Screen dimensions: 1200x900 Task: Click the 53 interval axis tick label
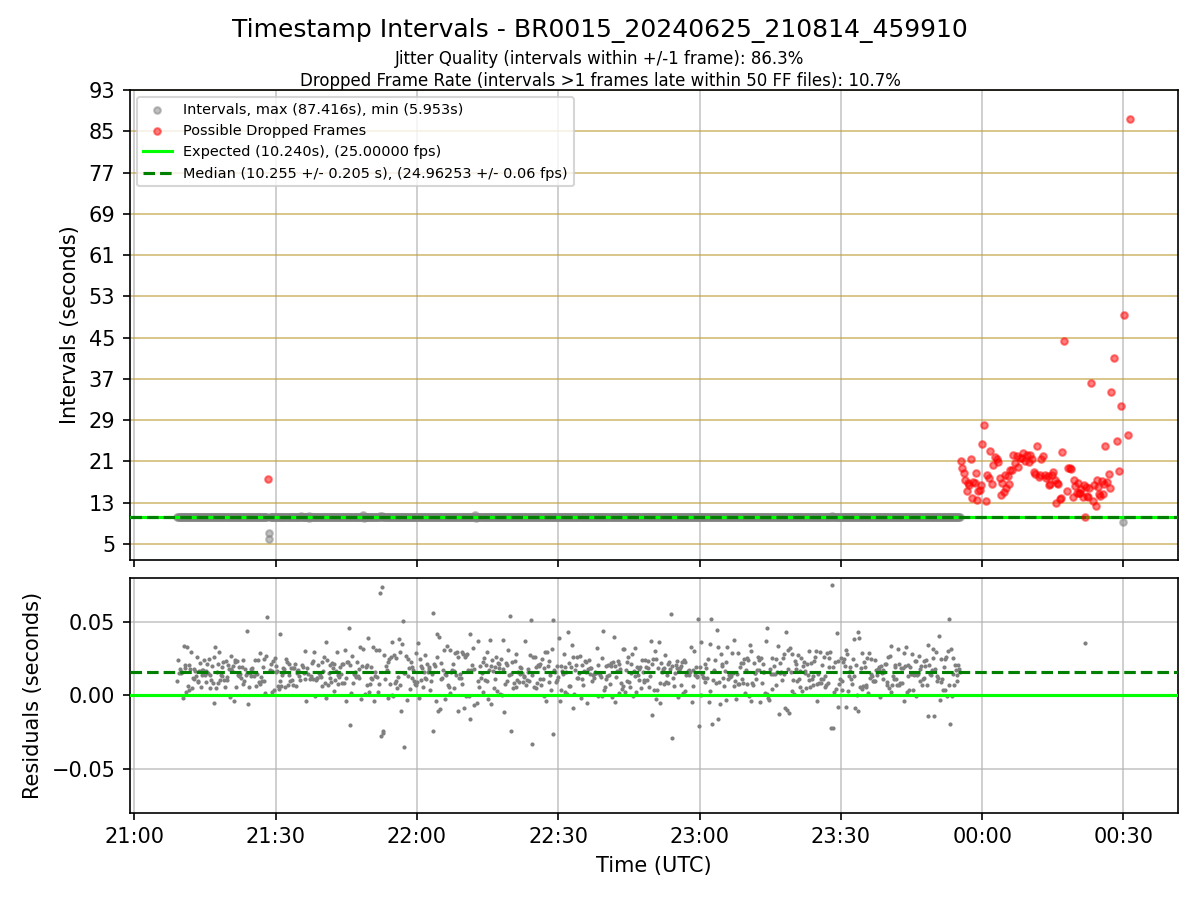point(104,297)
